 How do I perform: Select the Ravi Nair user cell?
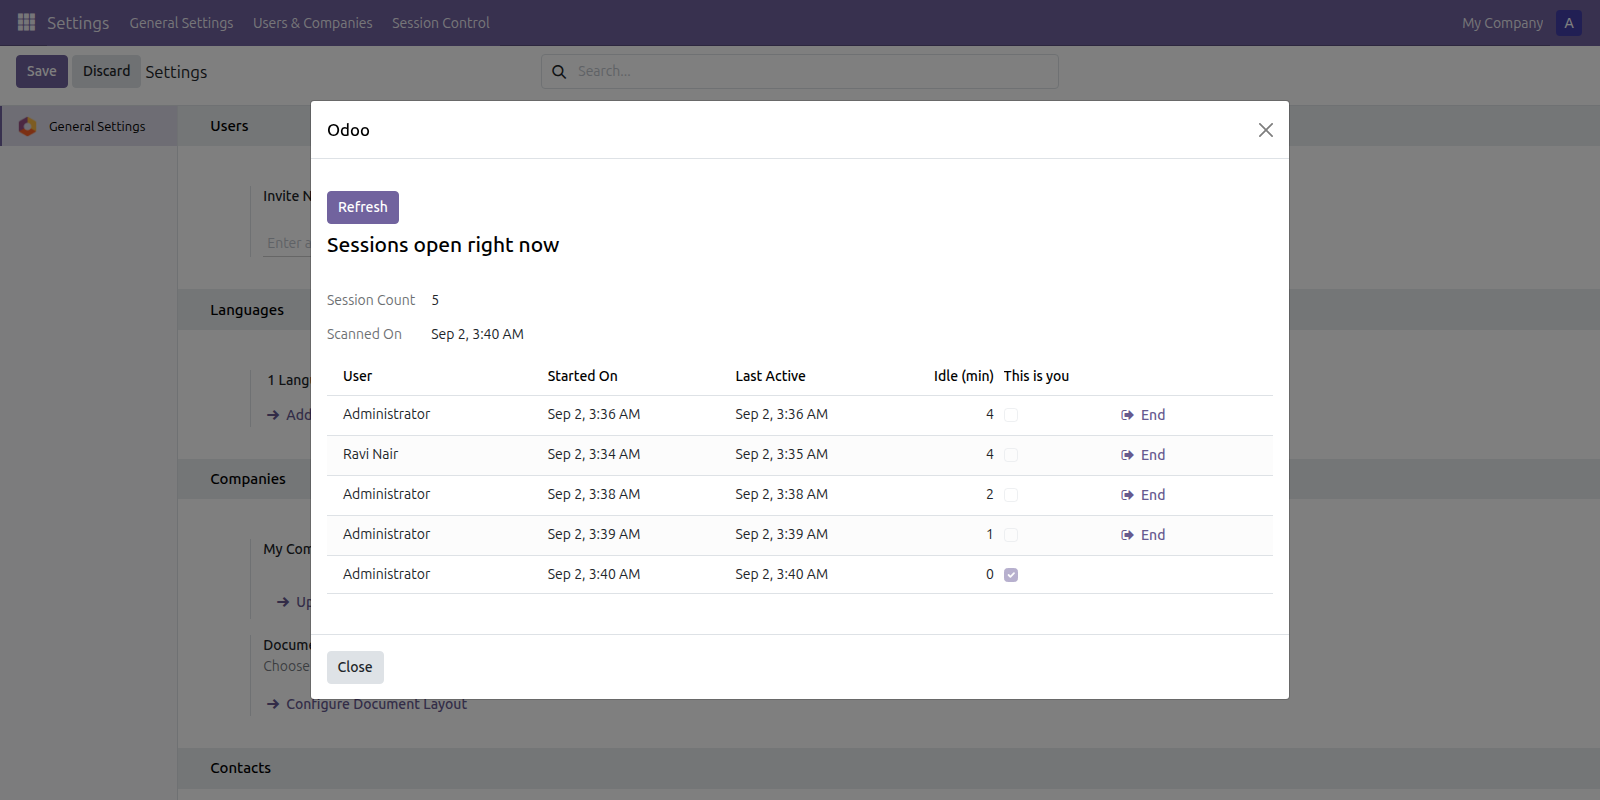(x=370, y=454)
